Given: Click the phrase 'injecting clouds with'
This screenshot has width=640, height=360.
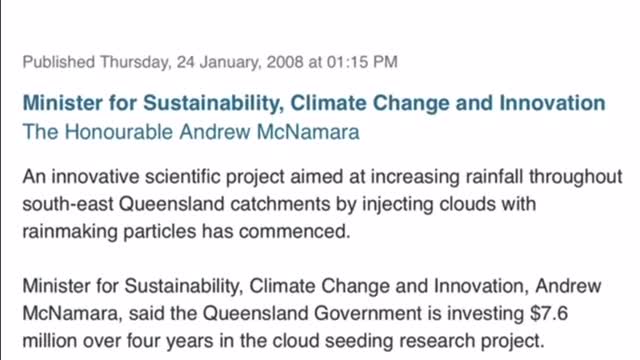Looking at the screenshot, I should click(449, 204).
